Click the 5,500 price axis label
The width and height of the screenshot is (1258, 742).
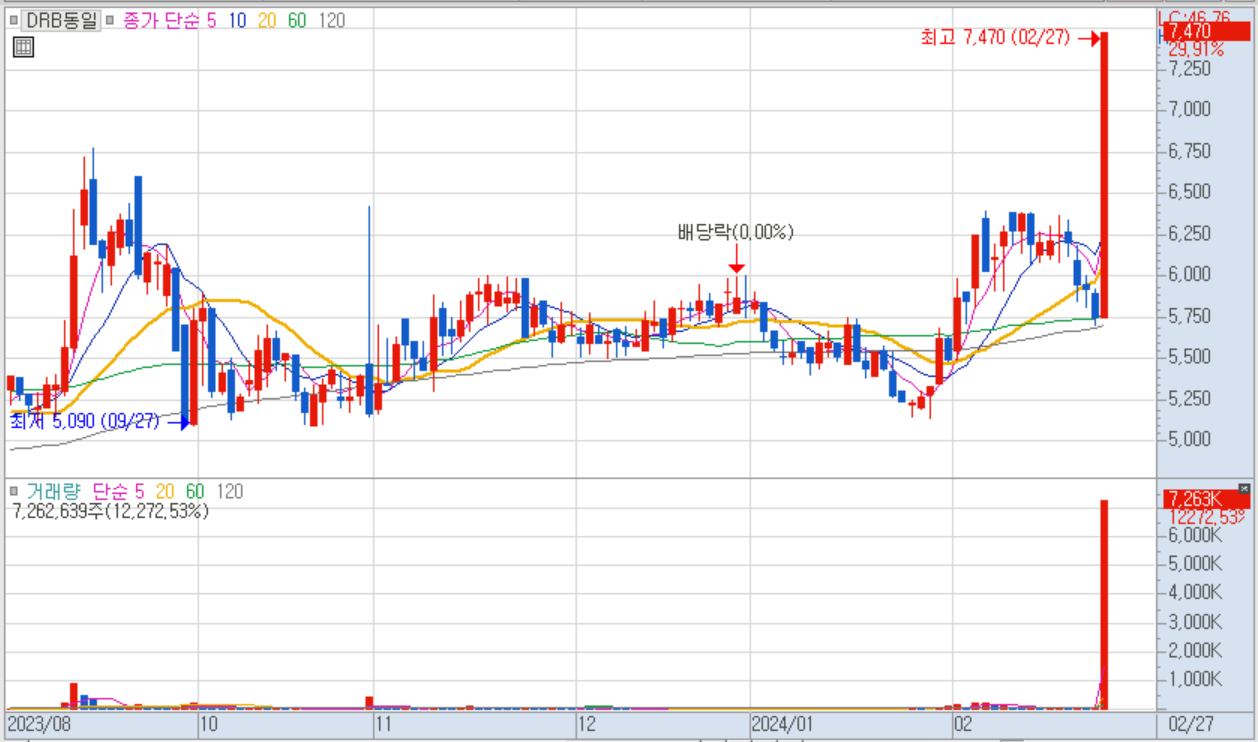1189,357
